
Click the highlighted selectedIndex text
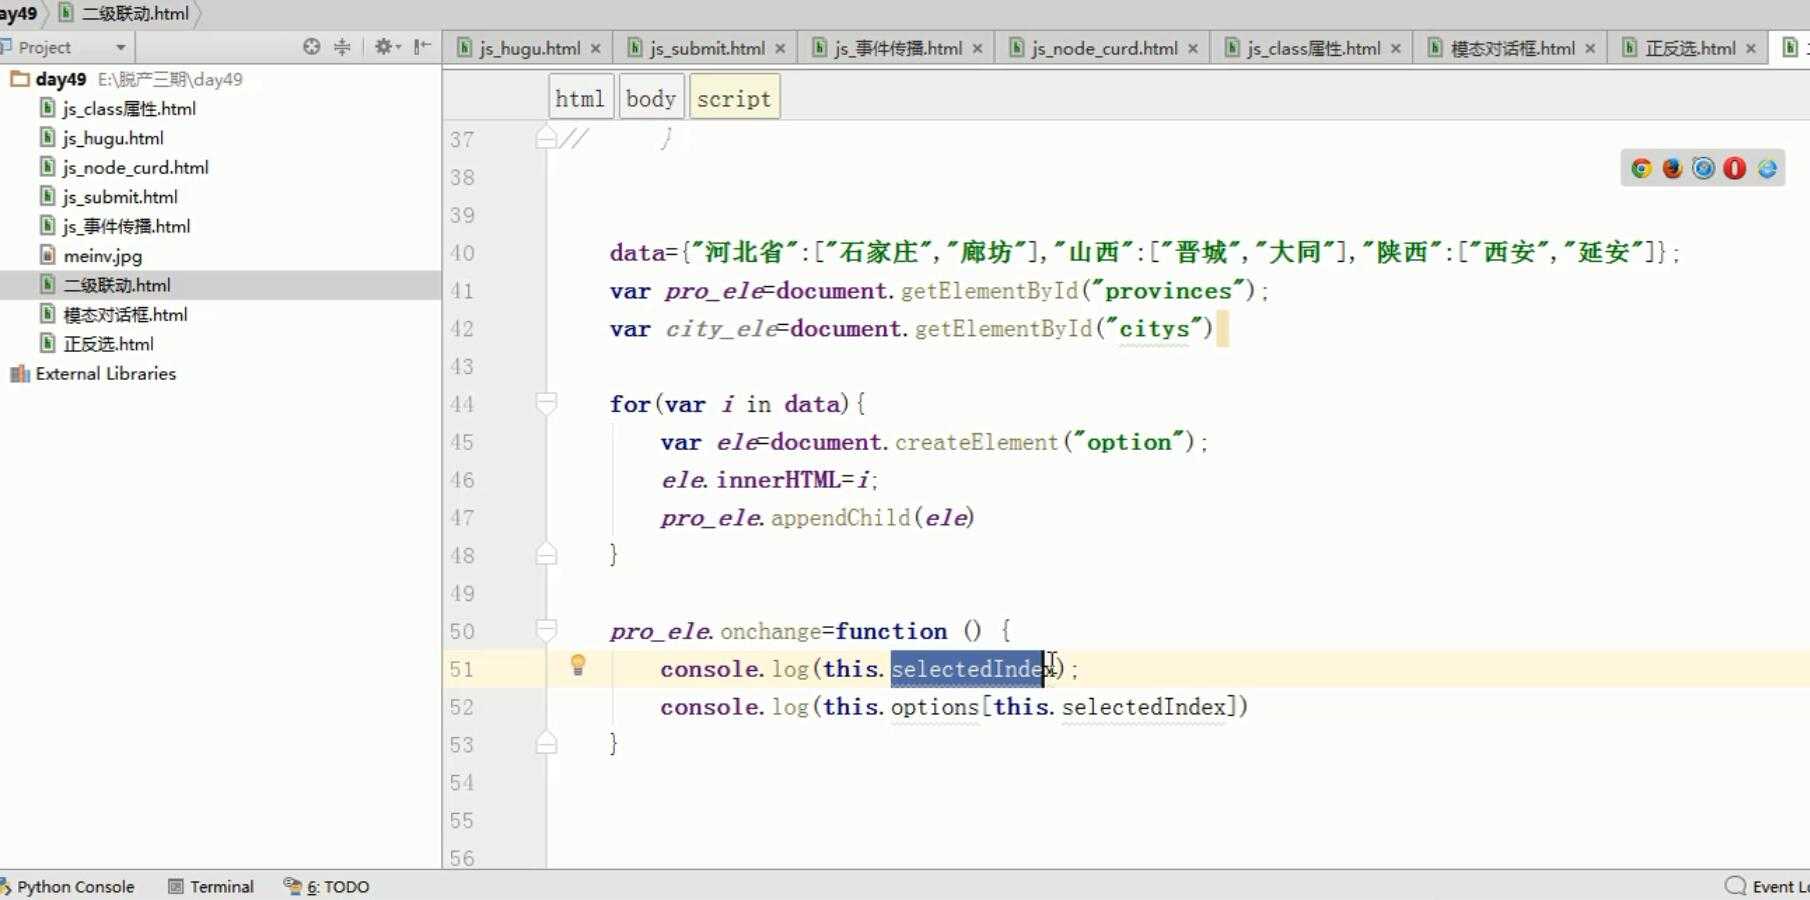coord(967,669)
